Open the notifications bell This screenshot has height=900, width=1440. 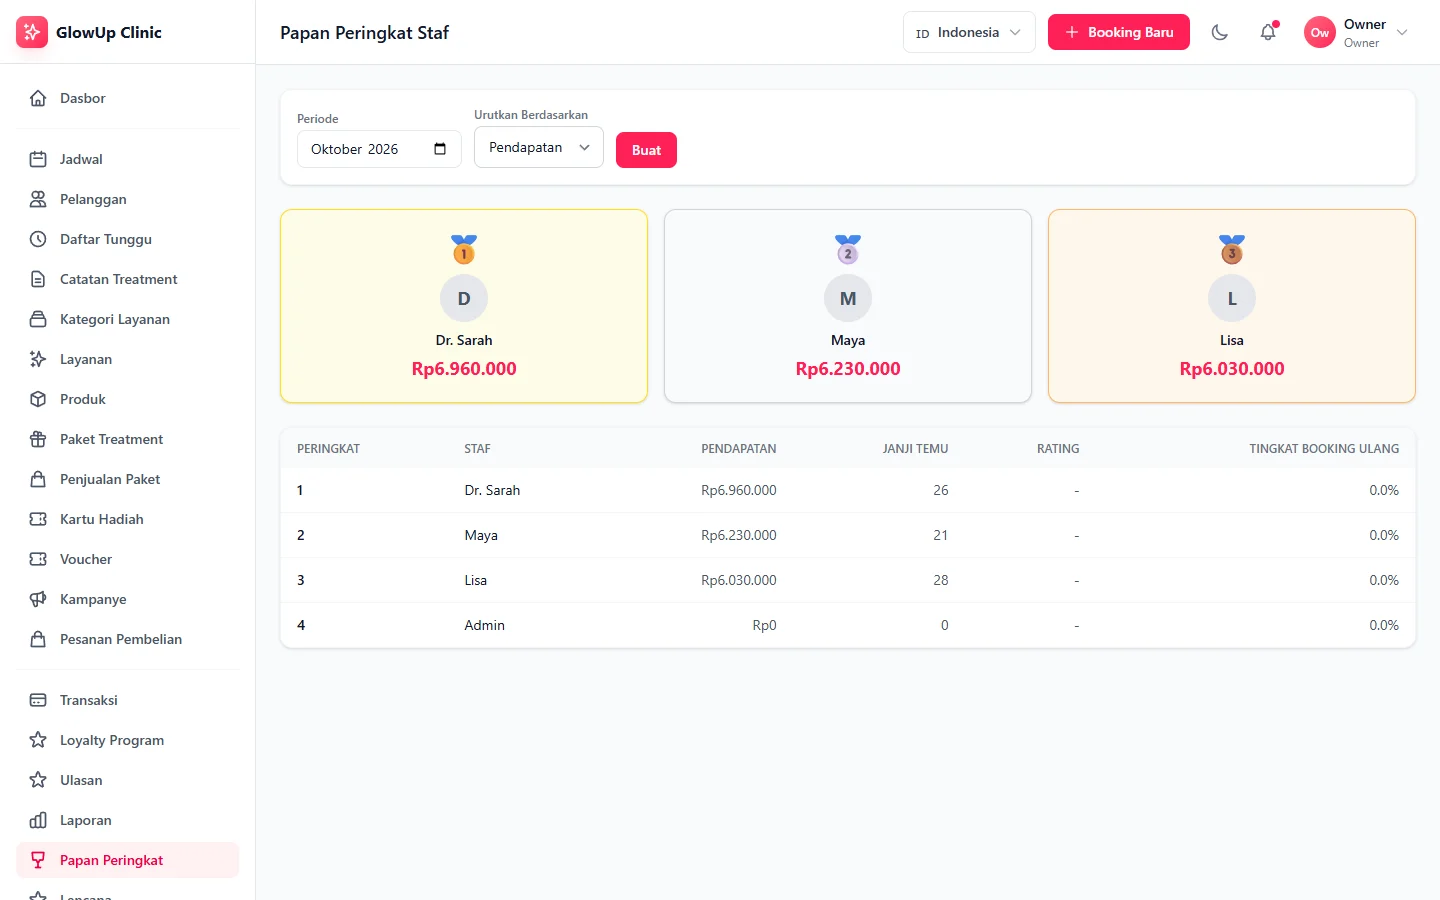[x=1268, y=32]
